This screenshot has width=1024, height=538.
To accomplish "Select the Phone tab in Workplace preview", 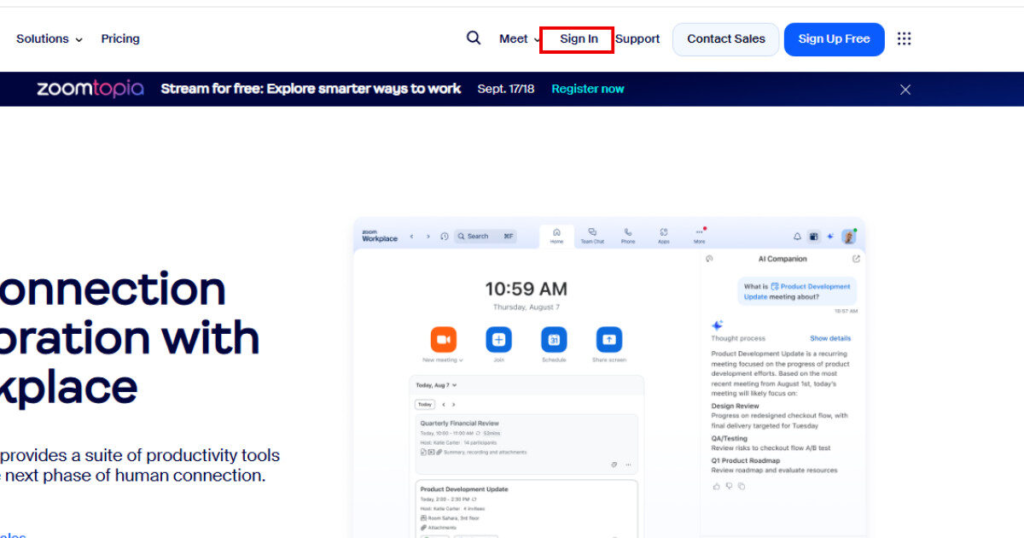I will coord(628,236).
